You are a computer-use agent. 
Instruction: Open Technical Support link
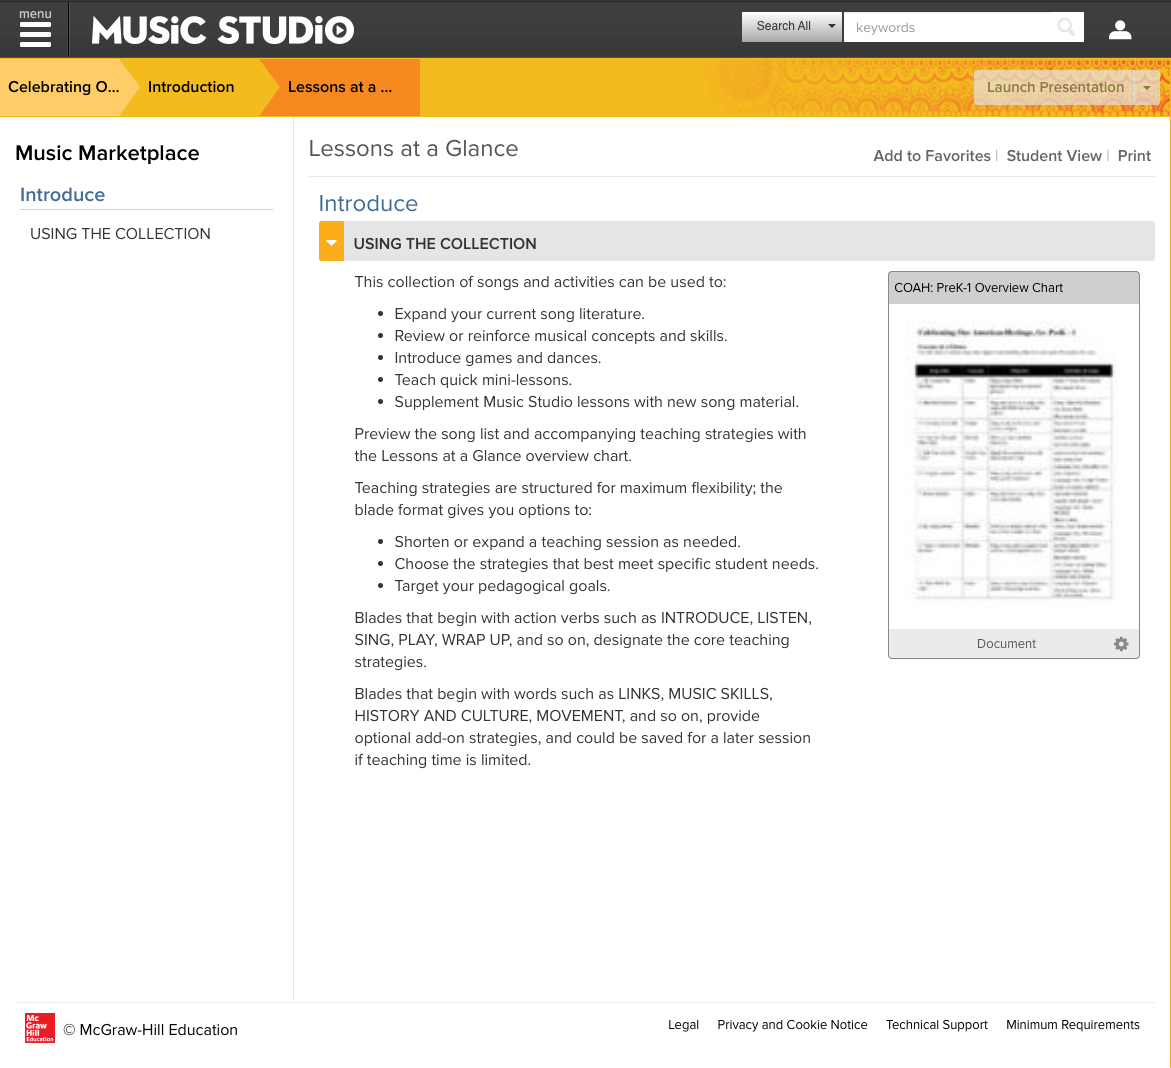click(937, 1025)
